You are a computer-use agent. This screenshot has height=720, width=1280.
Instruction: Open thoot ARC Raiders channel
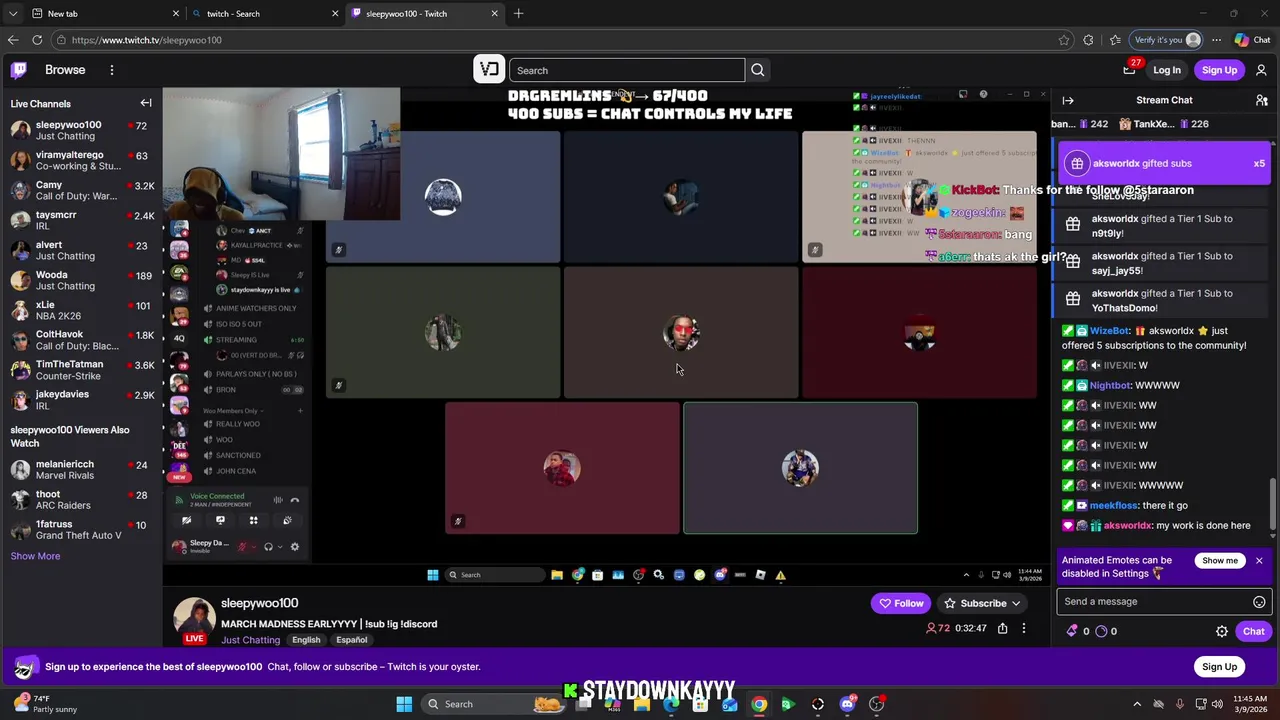point(81,500)
